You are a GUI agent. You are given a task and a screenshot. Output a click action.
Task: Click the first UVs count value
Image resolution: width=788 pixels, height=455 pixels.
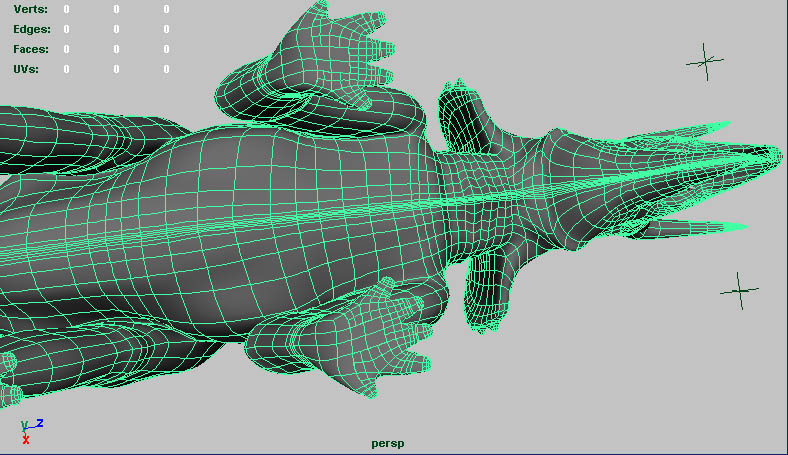coord(66,69)
